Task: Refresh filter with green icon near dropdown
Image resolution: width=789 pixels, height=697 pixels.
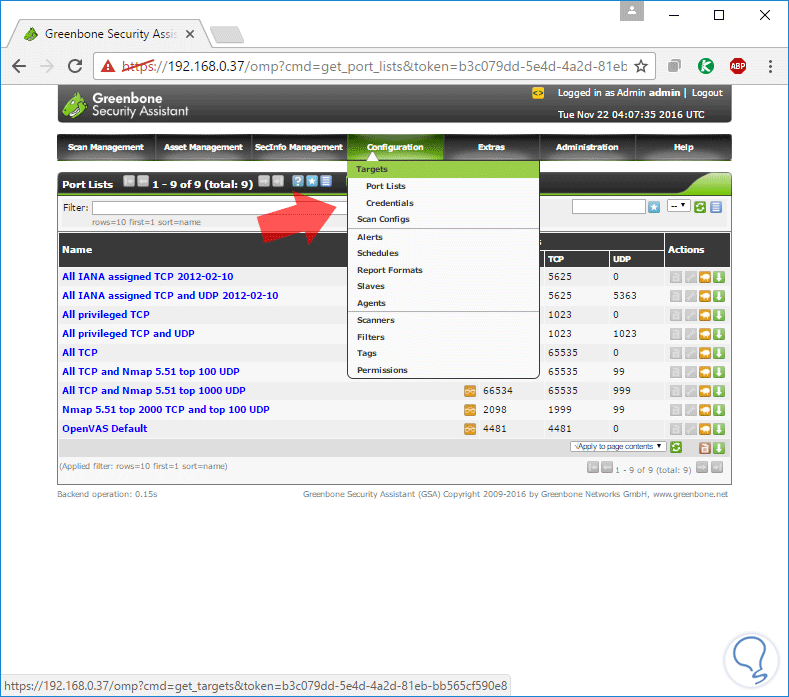Action: click(x=699, y=207)
